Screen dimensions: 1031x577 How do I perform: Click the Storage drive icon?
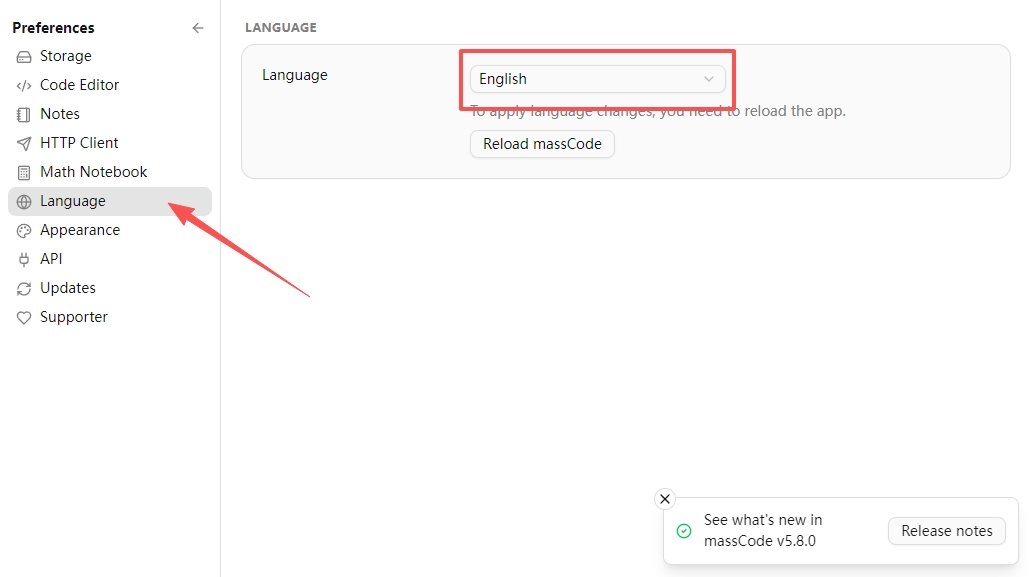coord(24,57)
